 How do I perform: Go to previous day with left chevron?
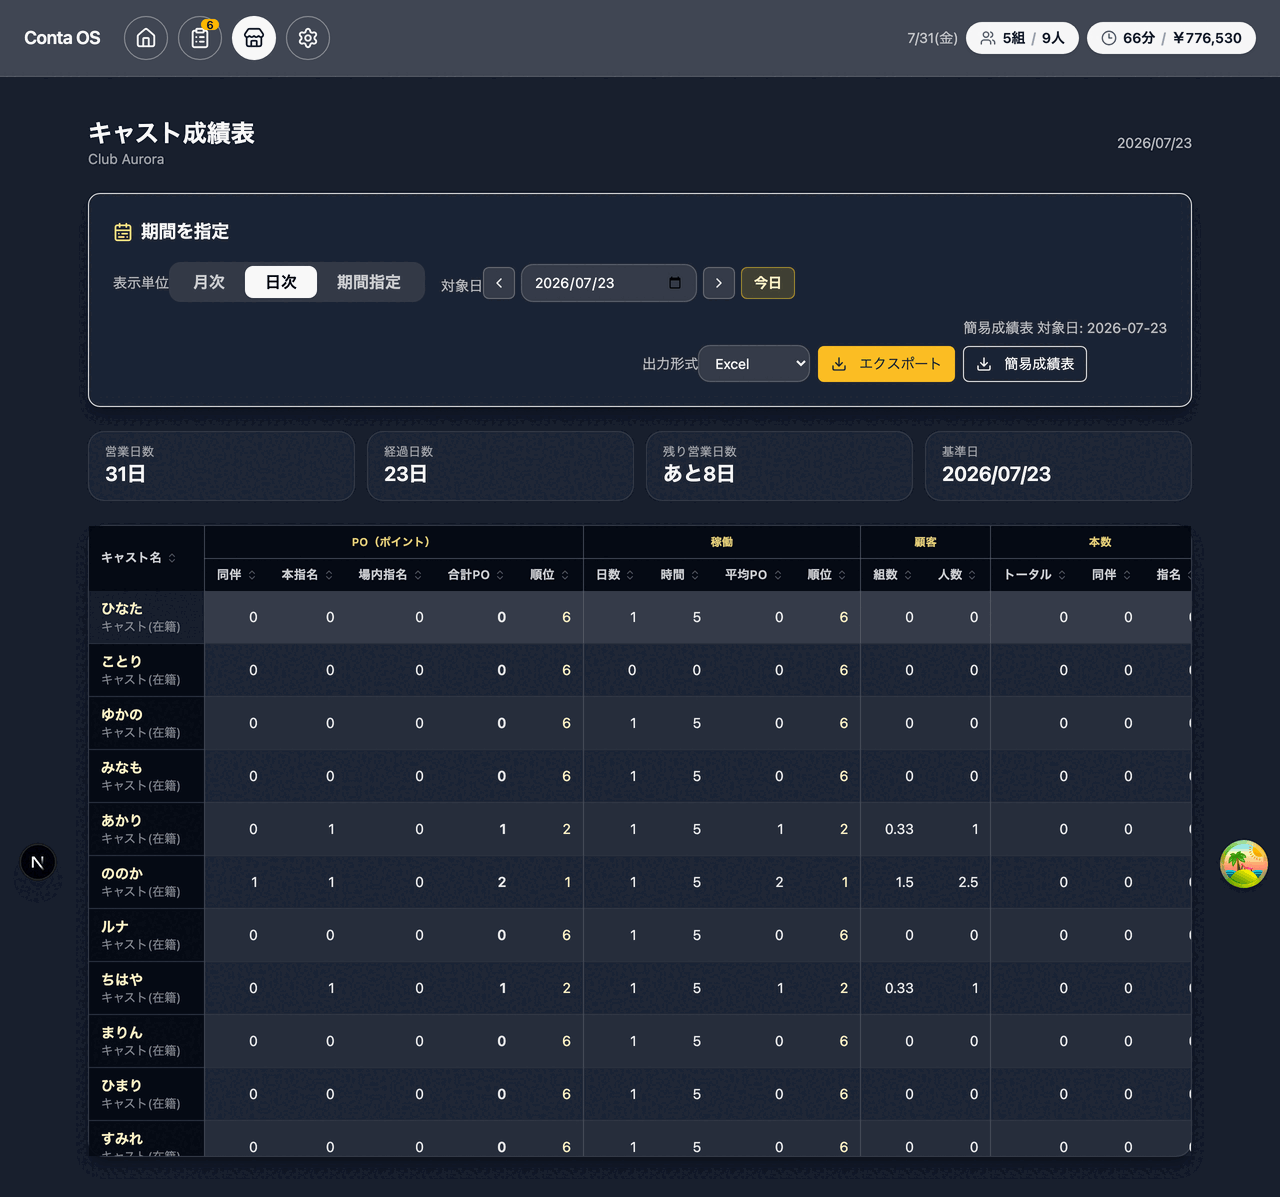tap(499, 283)
